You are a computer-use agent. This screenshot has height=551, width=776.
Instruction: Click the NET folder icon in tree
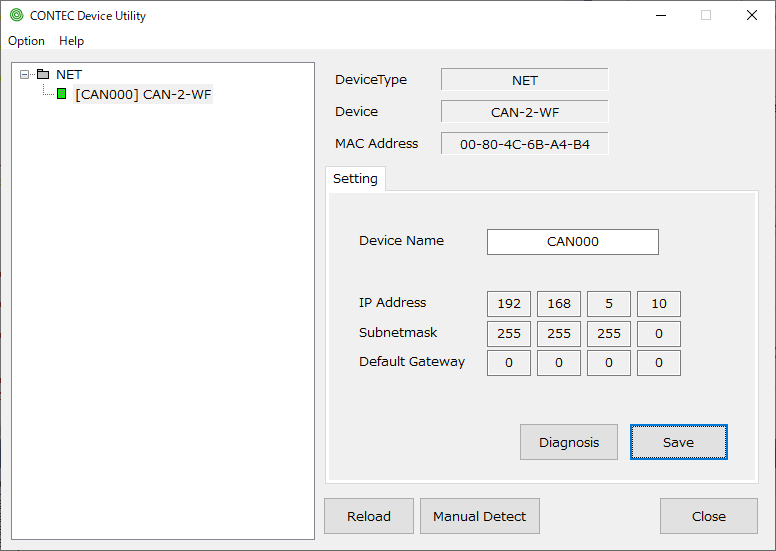coord(43,75)
